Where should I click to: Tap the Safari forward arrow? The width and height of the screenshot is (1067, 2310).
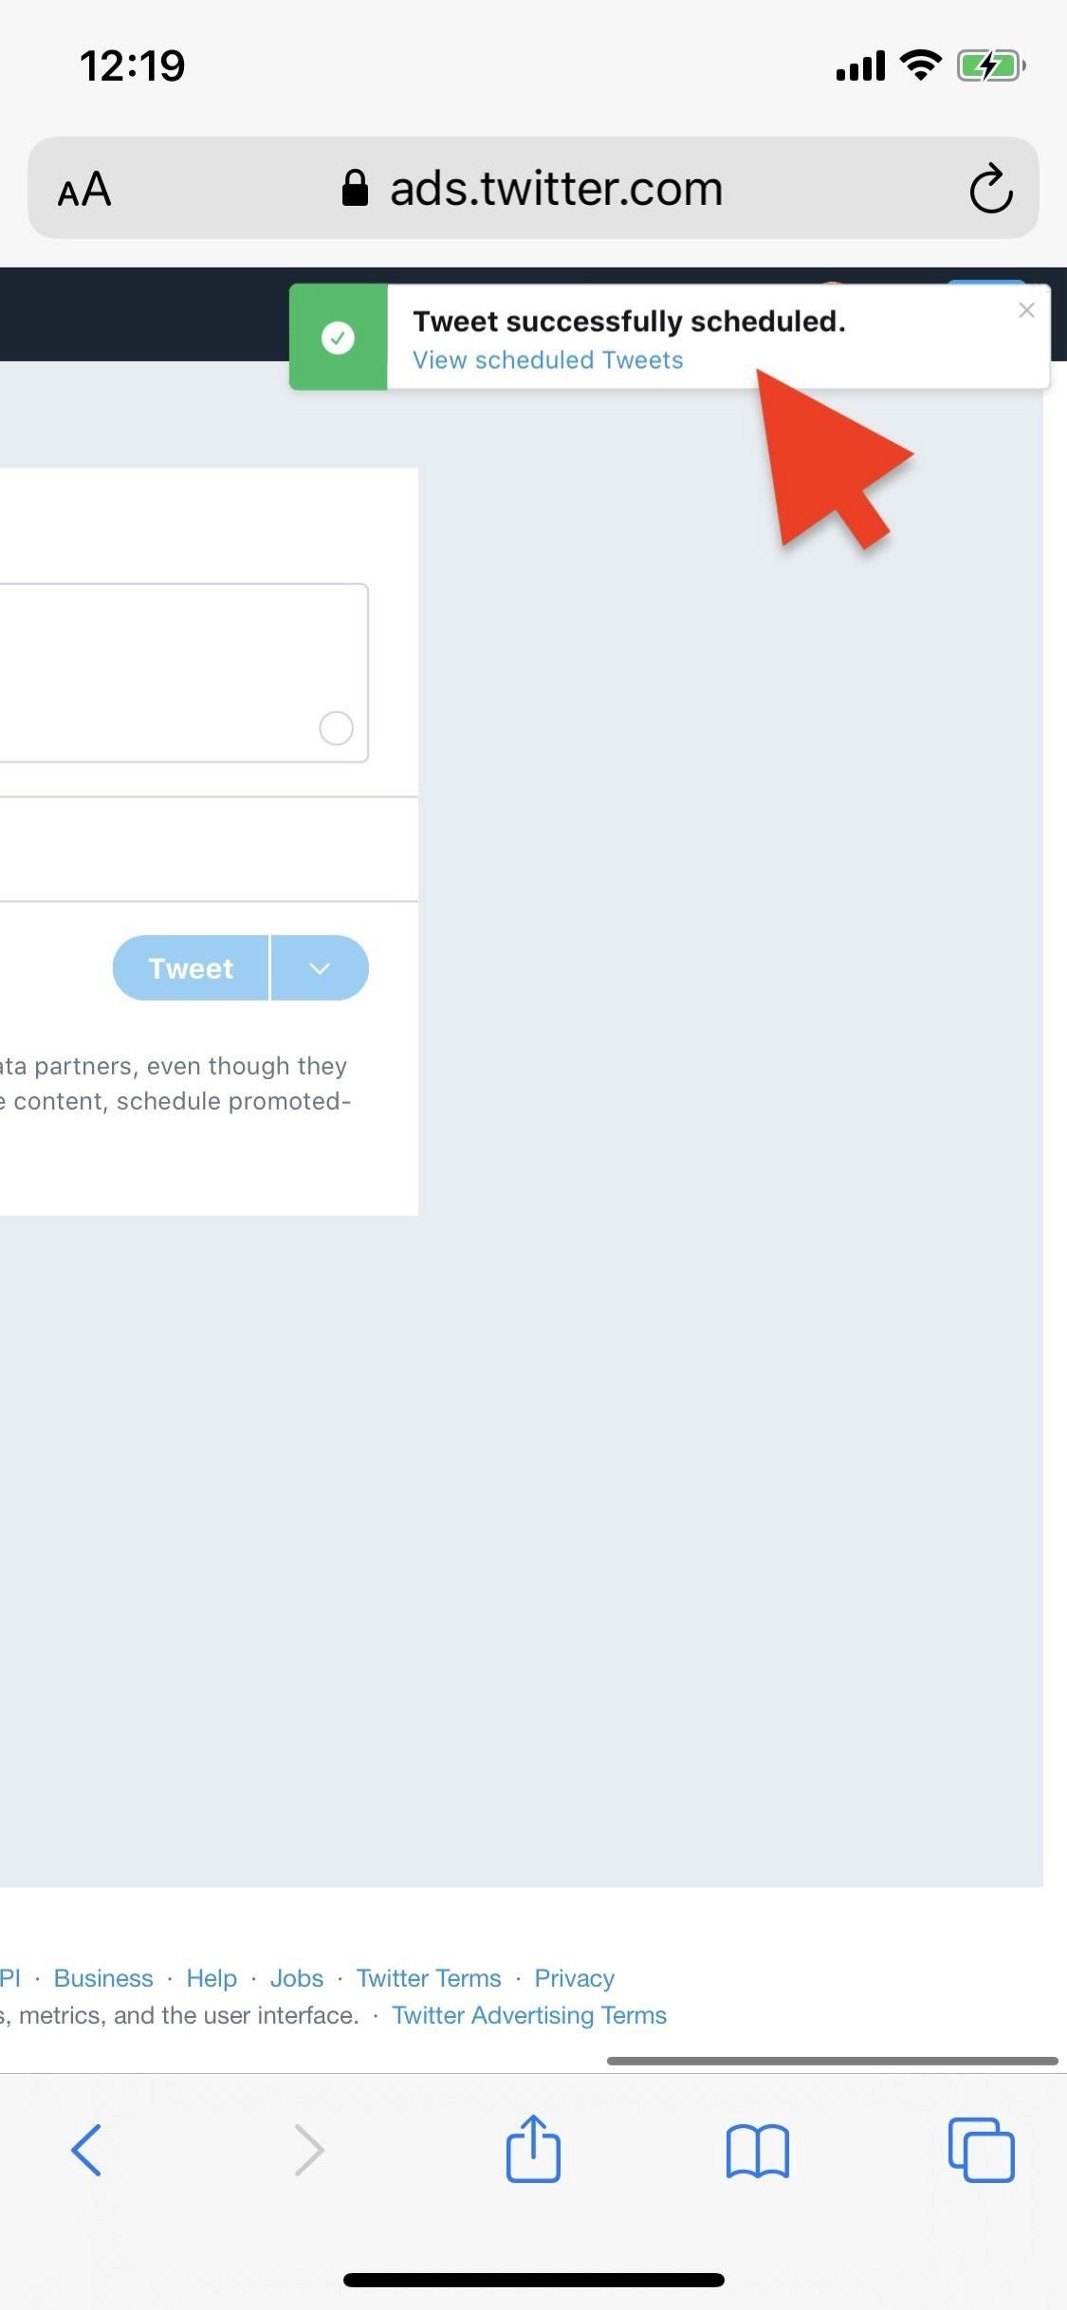click(x=309, y=2149)
